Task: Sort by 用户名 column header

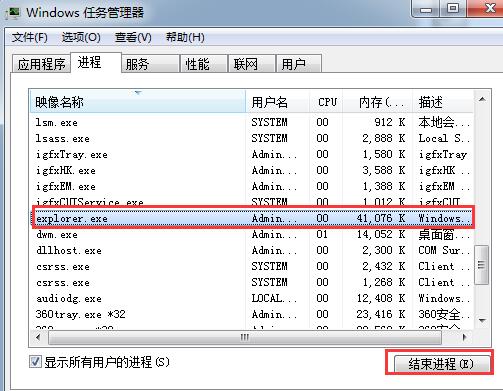Action: (x=278, y=102)
